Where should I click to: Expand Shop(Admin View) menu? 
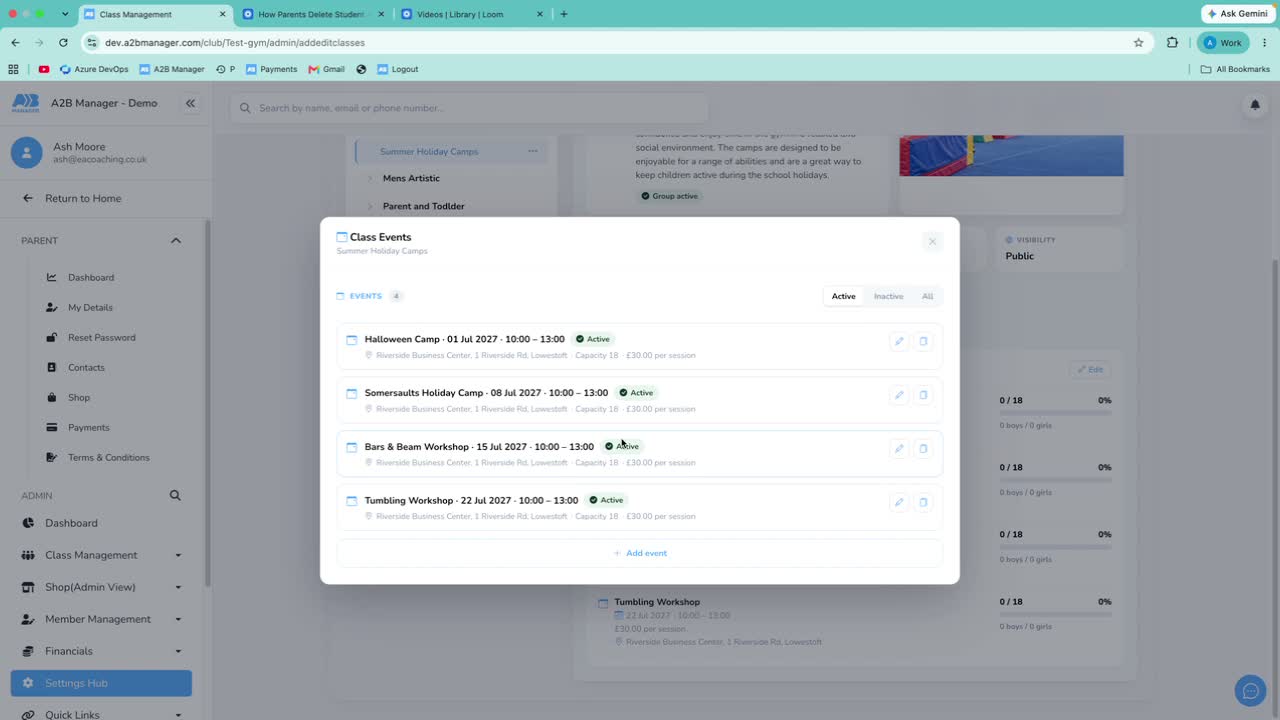pos(101,587)
